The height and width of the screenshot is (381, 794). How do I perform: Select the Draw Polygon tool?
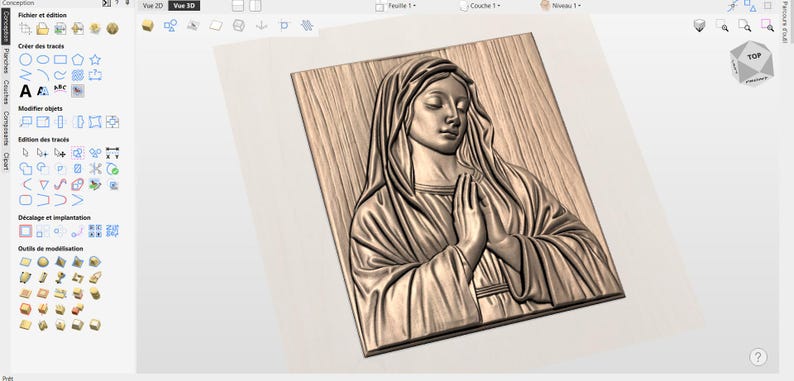click(77, 60)
